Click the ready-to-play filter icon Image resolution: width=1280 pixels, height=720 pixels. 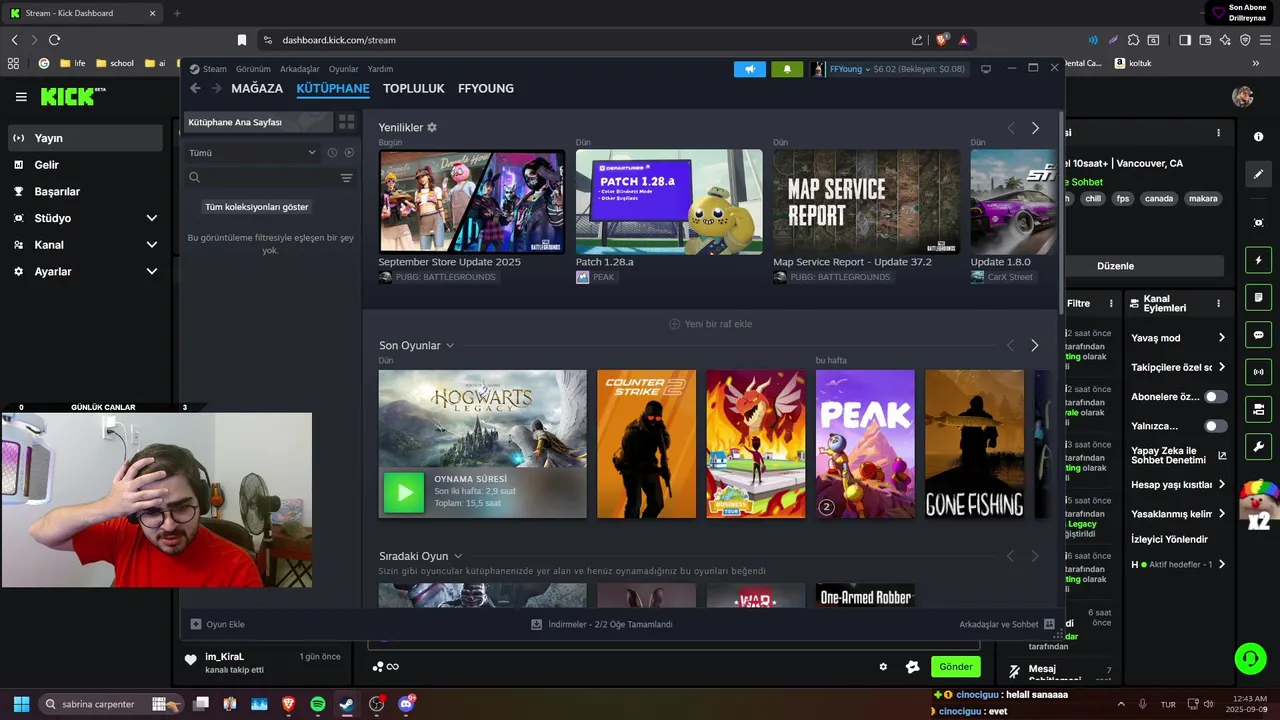349,153
